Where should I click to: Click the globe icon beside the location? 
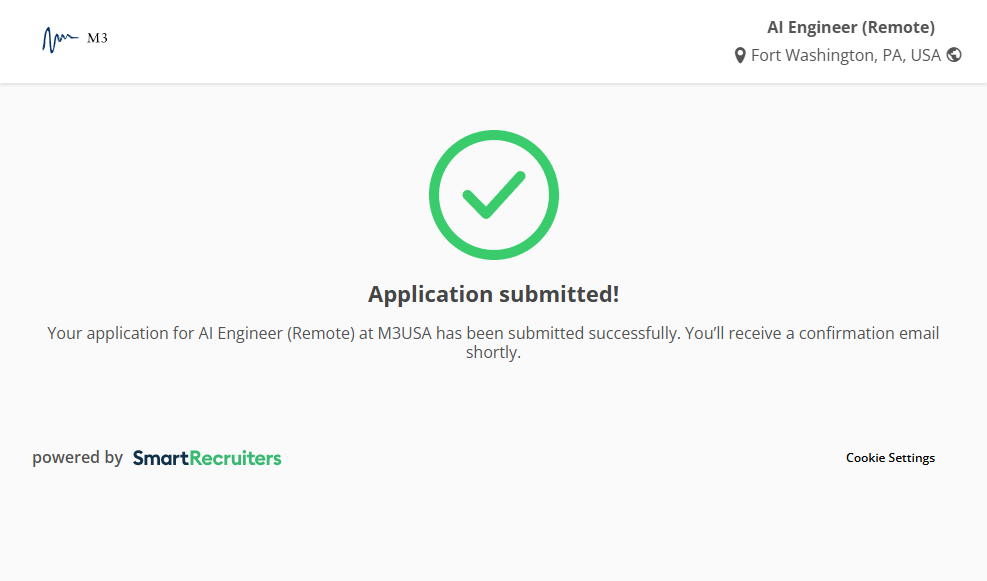coord(954,55)
